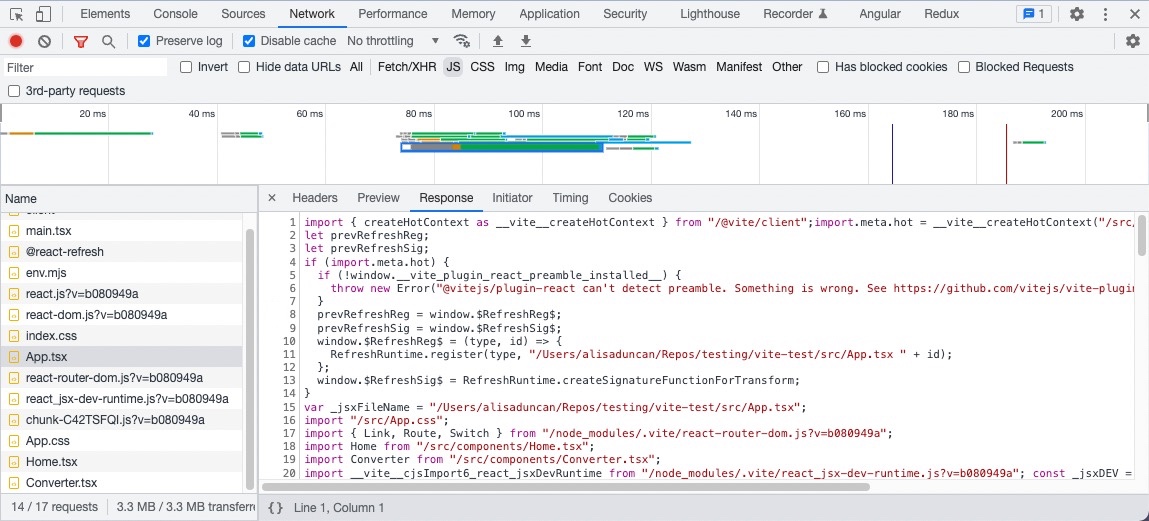Pretty print response with braces icon
This screenshot has width=1149, height=521.
(x=276, y=508)
